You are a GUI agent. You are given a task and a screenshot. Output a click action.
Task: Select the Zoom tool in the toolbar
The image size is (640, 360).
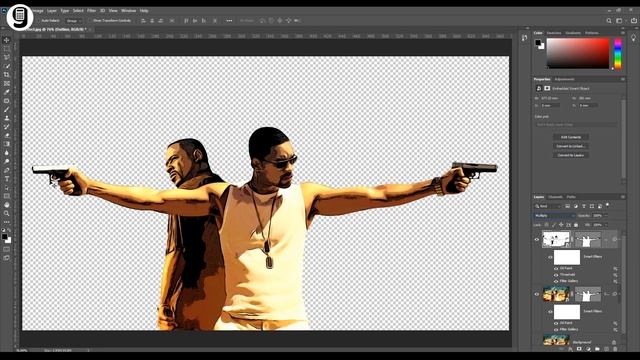pyautogui.click(x=7, y=213)
